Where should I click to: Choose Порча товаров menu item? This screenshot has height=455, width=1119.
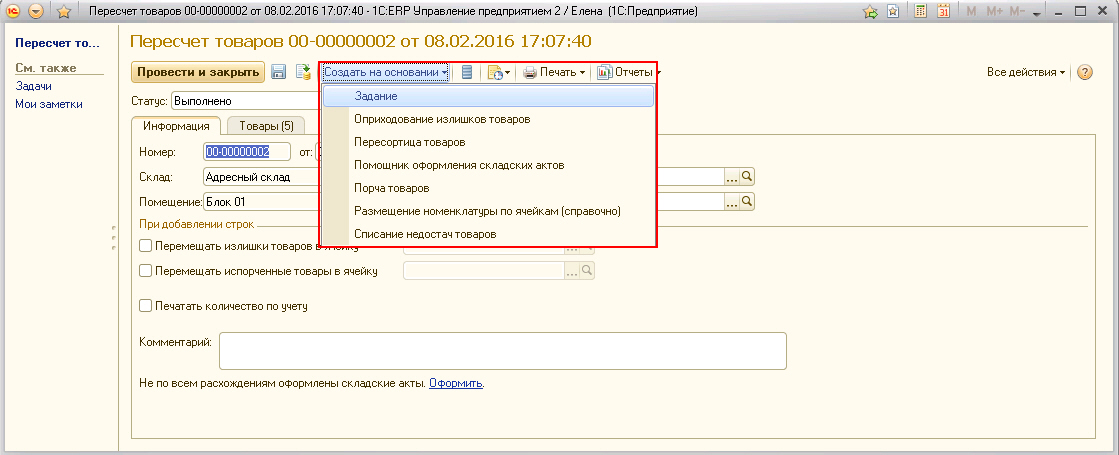(488, 188)
